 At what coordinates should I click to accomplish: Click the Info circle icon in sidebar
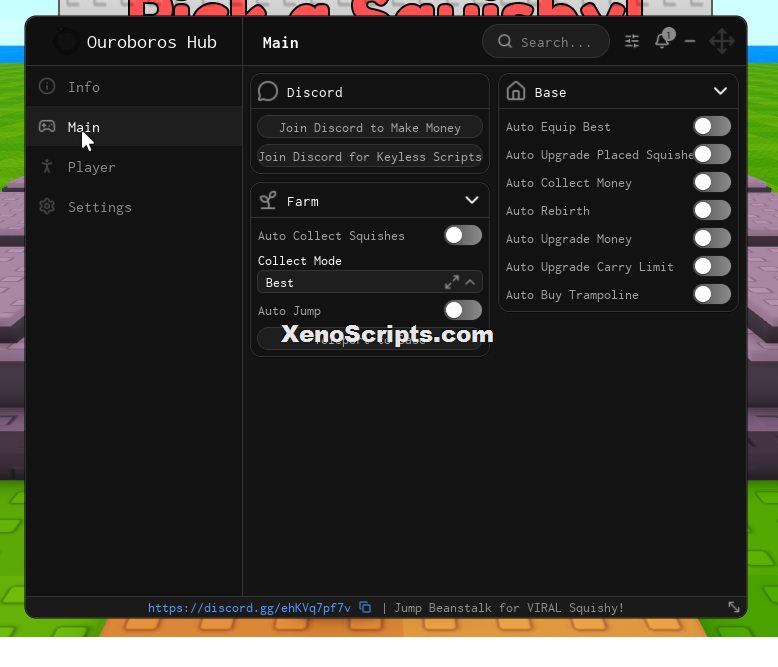coord(47,86)
